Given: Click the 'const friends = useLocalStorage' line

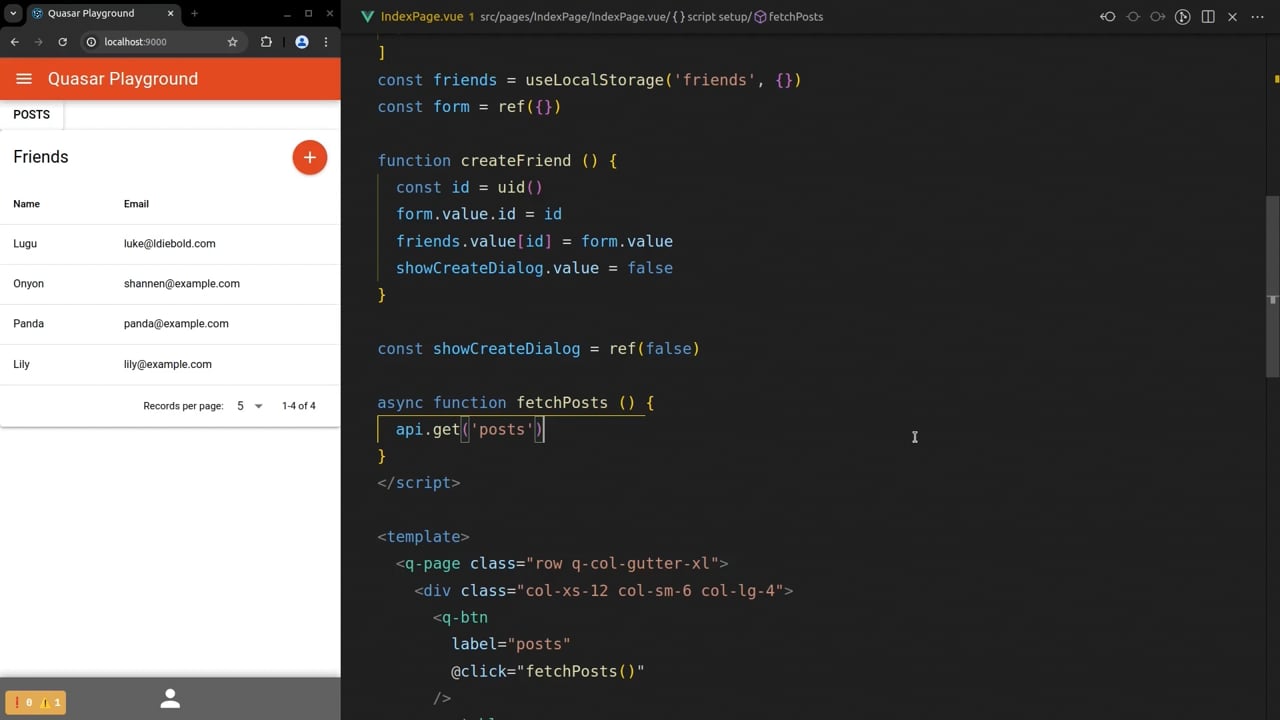Looking at the screenshot, I should pos(590,79).
